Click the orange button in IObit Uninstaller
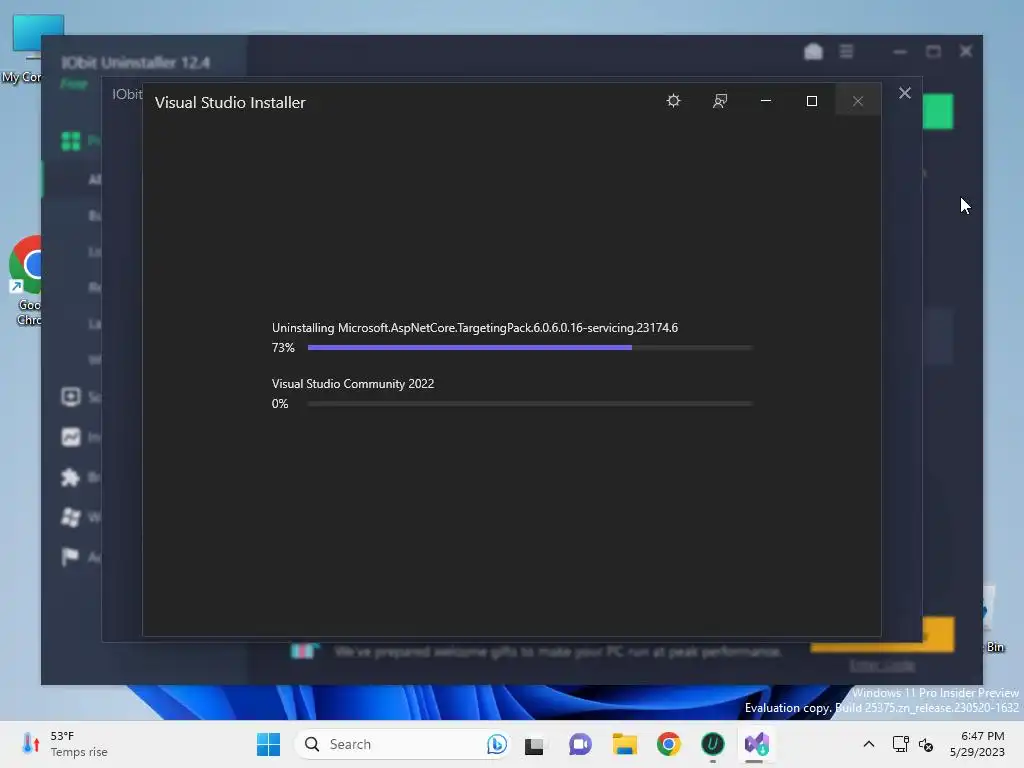Viewport: 1024px width, 768px height. click(x=938, y=634)
